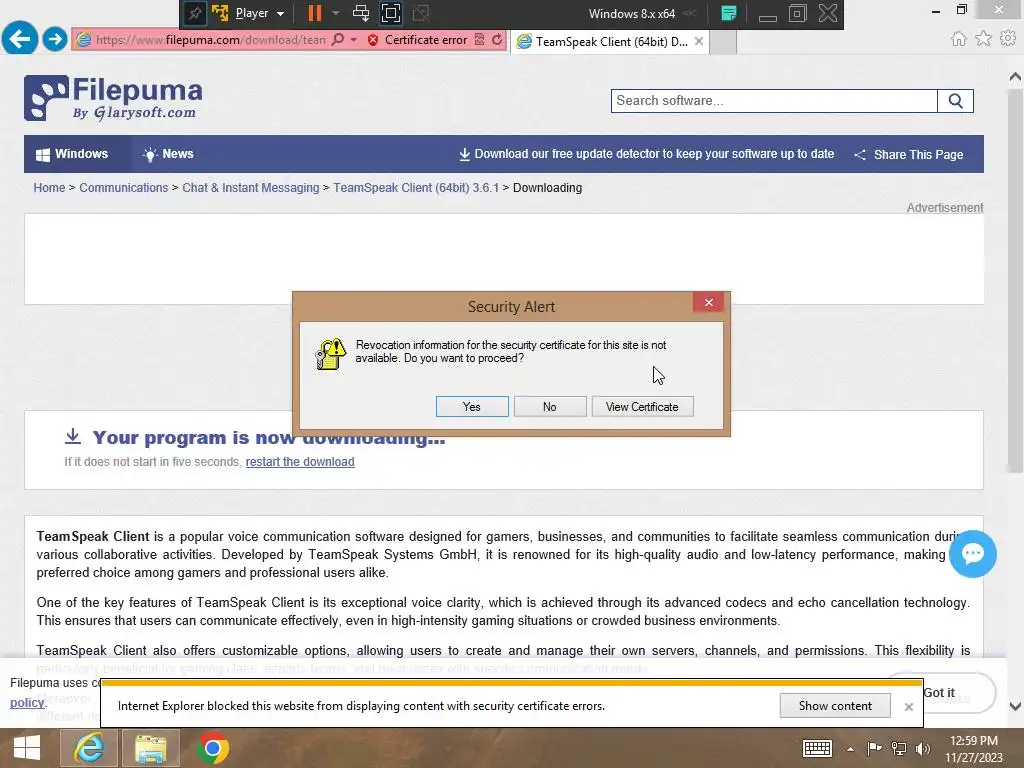The width and height of the screenshot is (1024, 768).
Task: Click the Refresh icon in address bar
Action: pos(497,40)
